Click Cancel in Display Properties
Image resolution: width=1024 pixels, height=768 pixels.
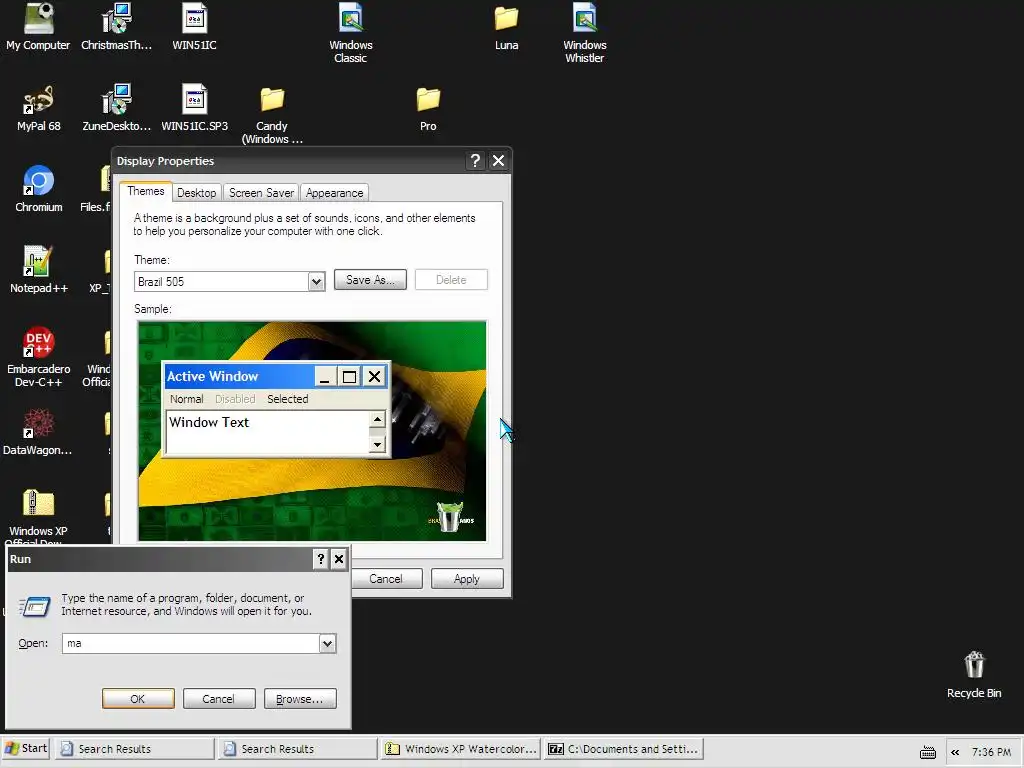click(386, 579)
